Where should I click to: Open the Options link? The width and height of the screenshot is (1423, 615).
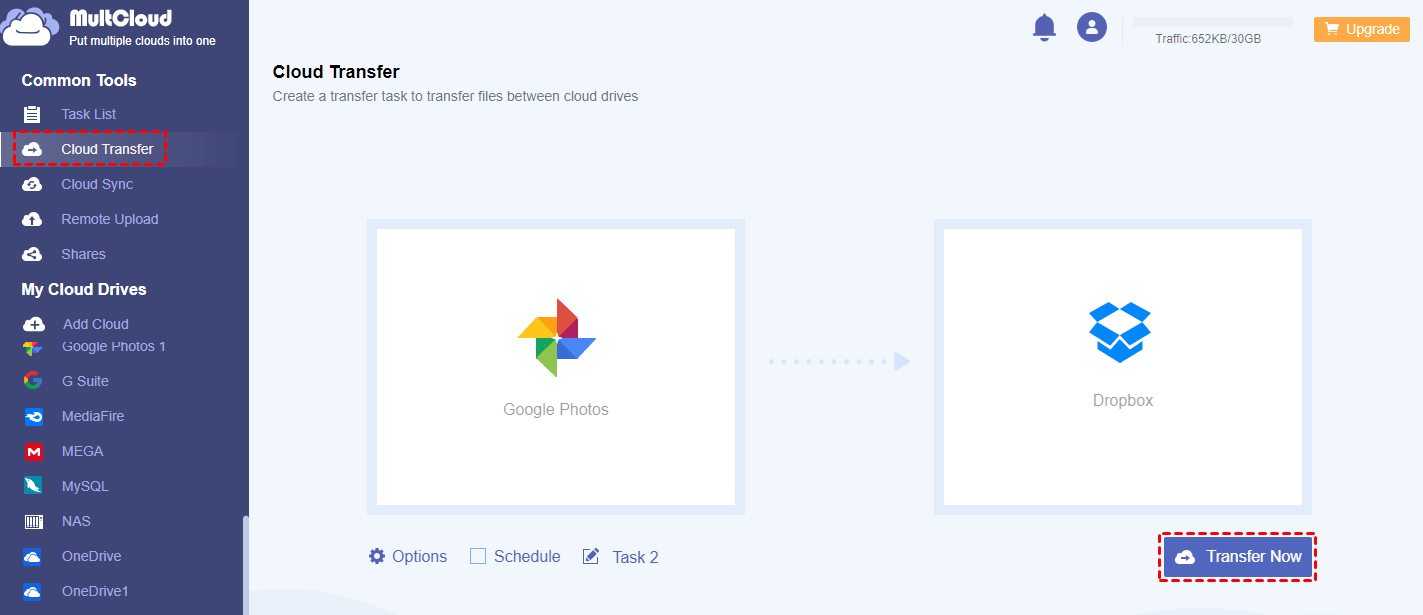[419, 556]
